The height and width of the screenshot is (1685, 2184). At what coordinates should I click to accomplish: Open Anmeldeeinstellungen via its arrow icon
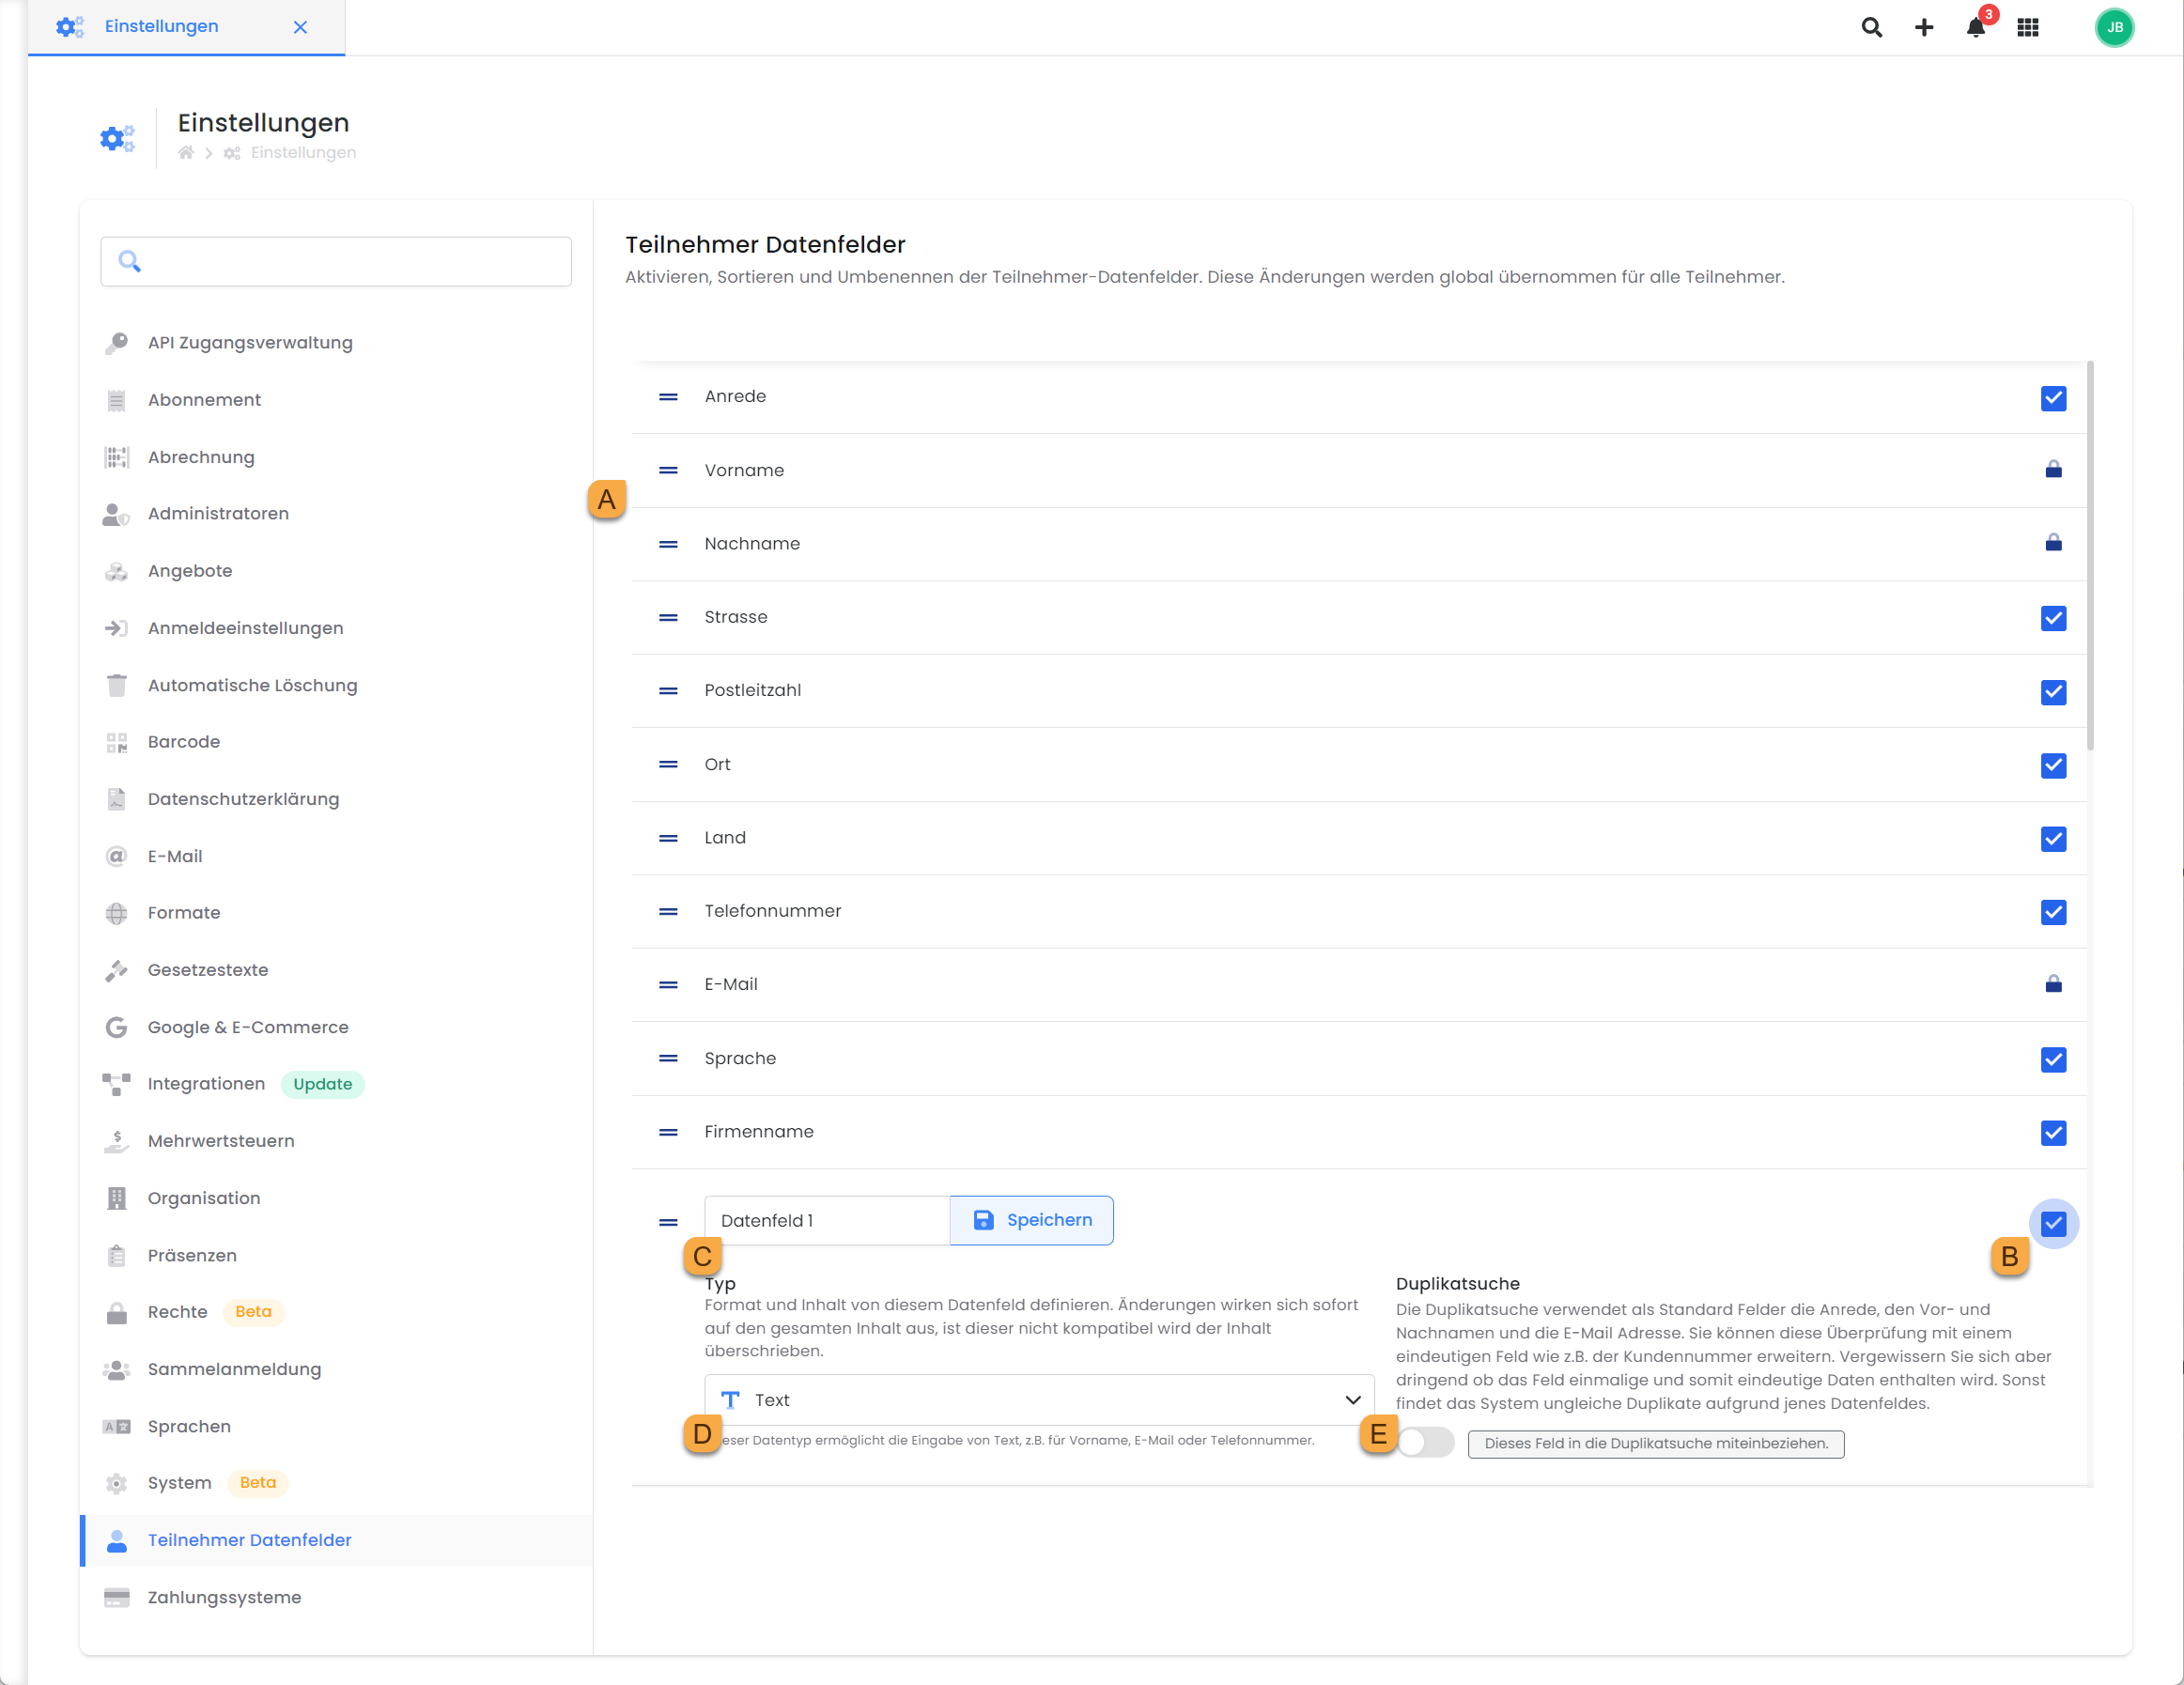[116, 627]
